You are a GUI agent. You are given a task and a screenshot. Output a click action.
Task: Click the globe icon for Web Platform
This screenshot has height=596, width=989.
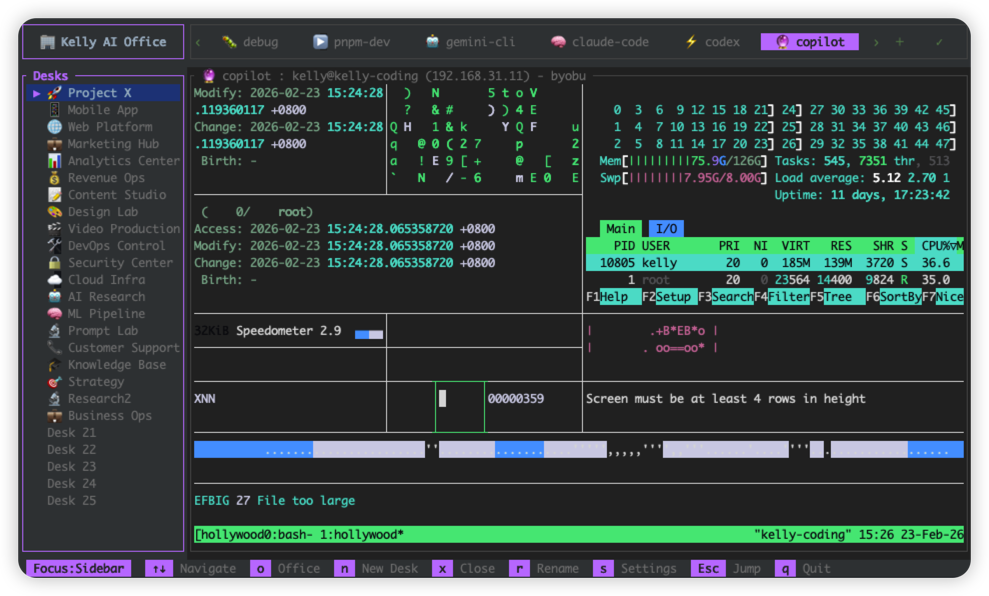pyautogui.click(x=54, y=127)
